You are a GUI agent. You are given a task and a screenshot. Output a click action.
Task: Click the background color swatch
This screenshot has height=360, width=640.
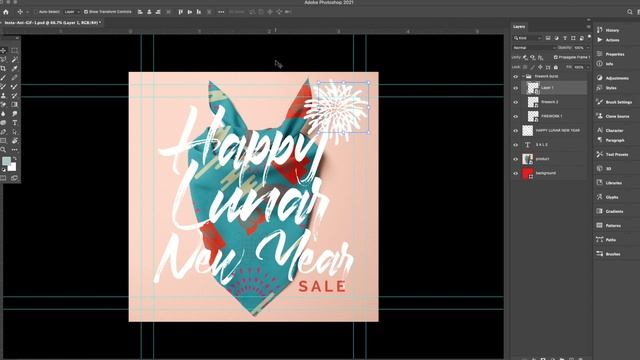[x=13, y=167]
